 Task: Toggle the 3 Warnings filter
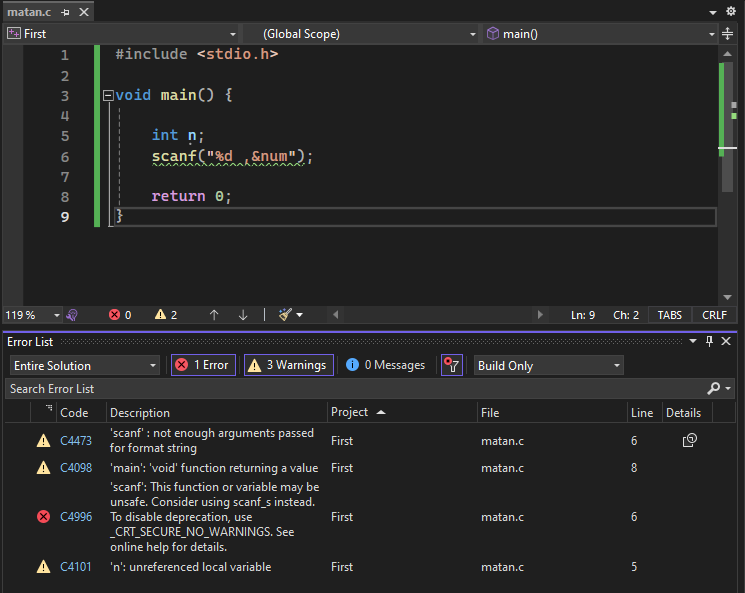(289, 365)
